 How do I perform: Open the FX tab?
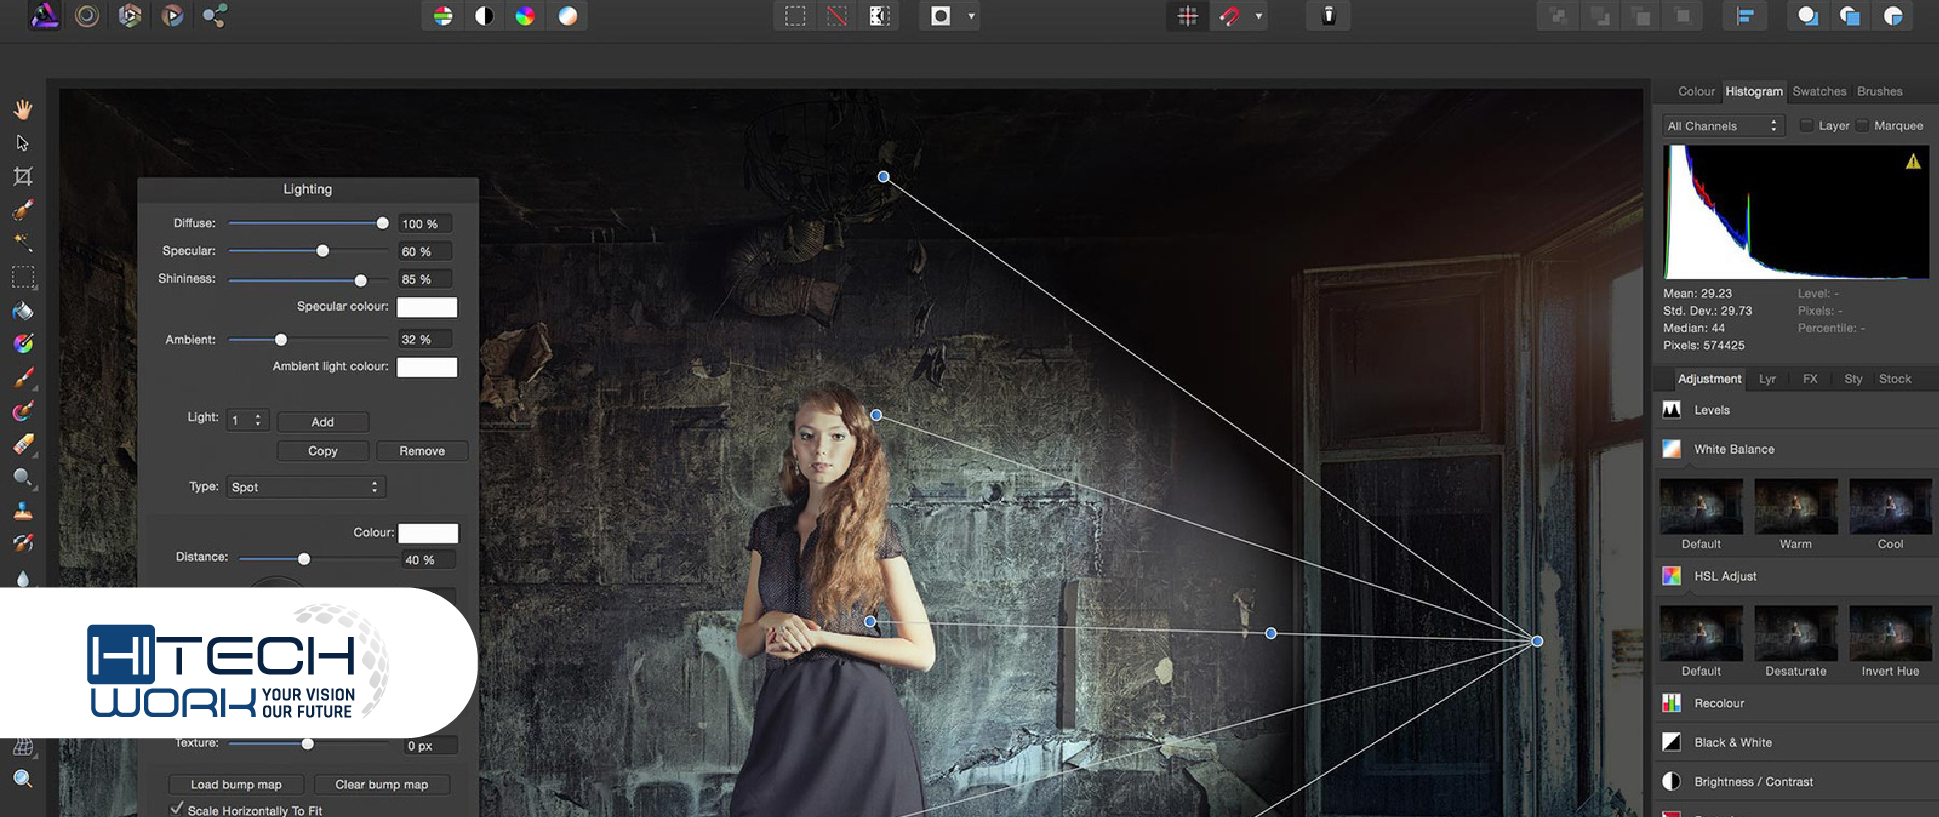(x=1810, y=379)
